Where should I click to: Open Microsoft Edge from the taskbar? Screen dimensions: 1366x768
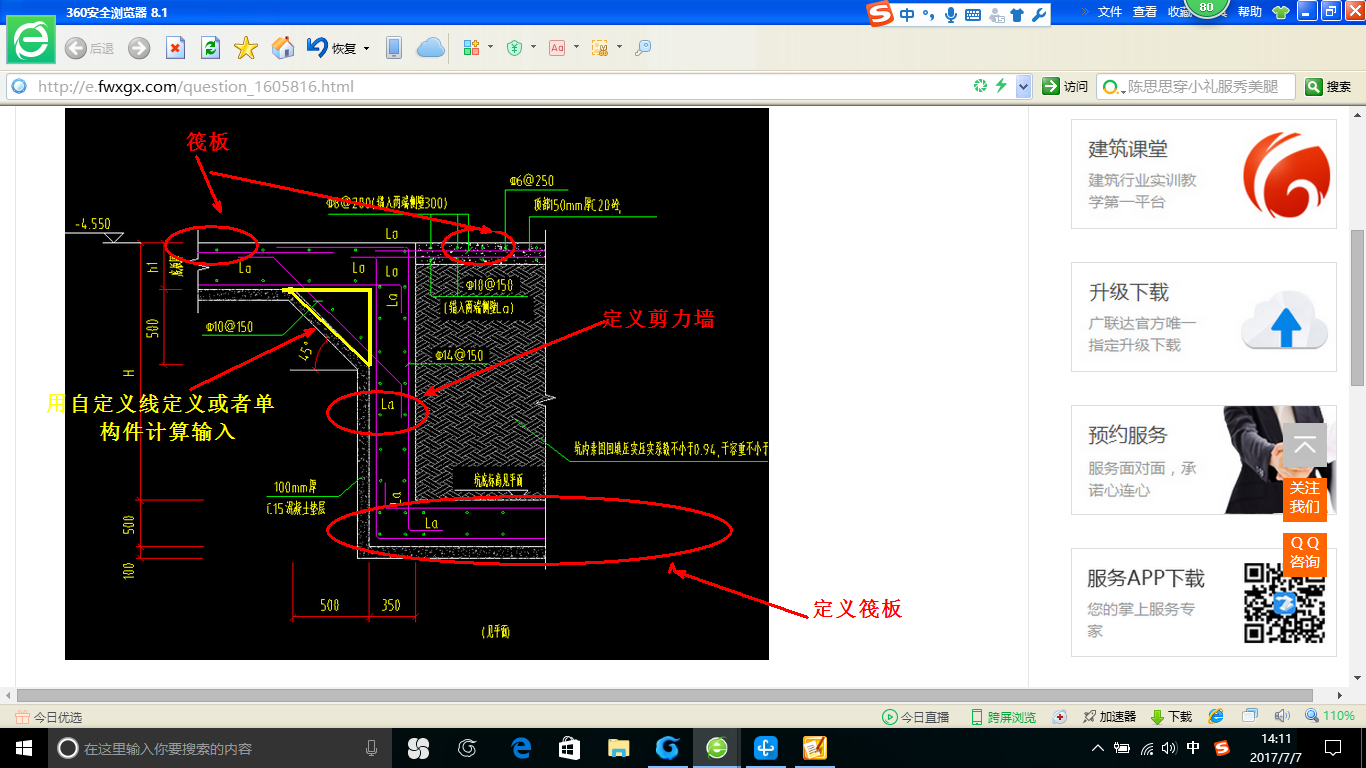point(520,748)
